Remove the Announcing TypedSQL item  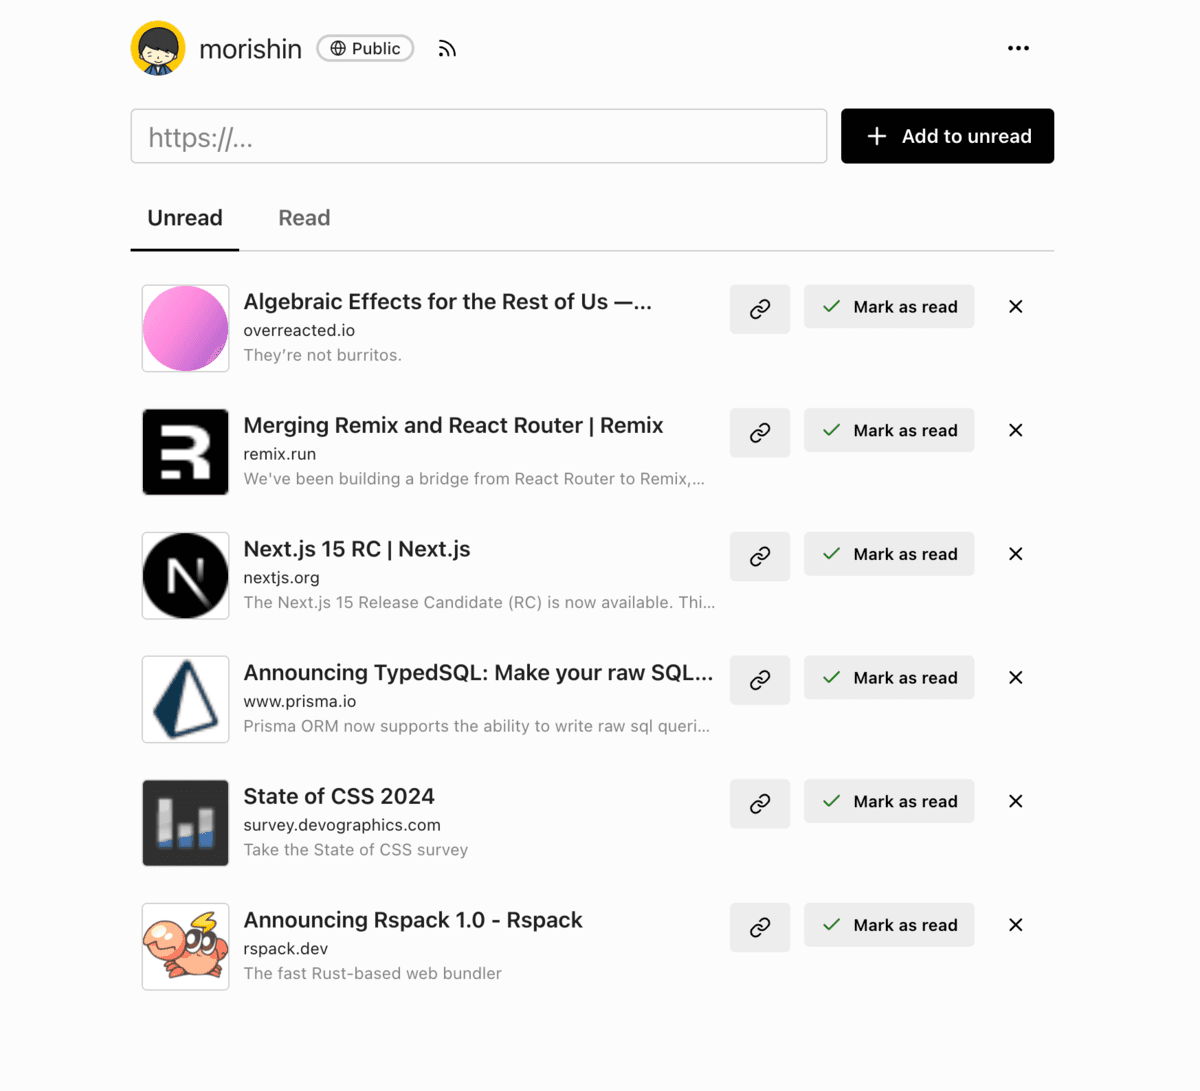[x=1016, y=677]
